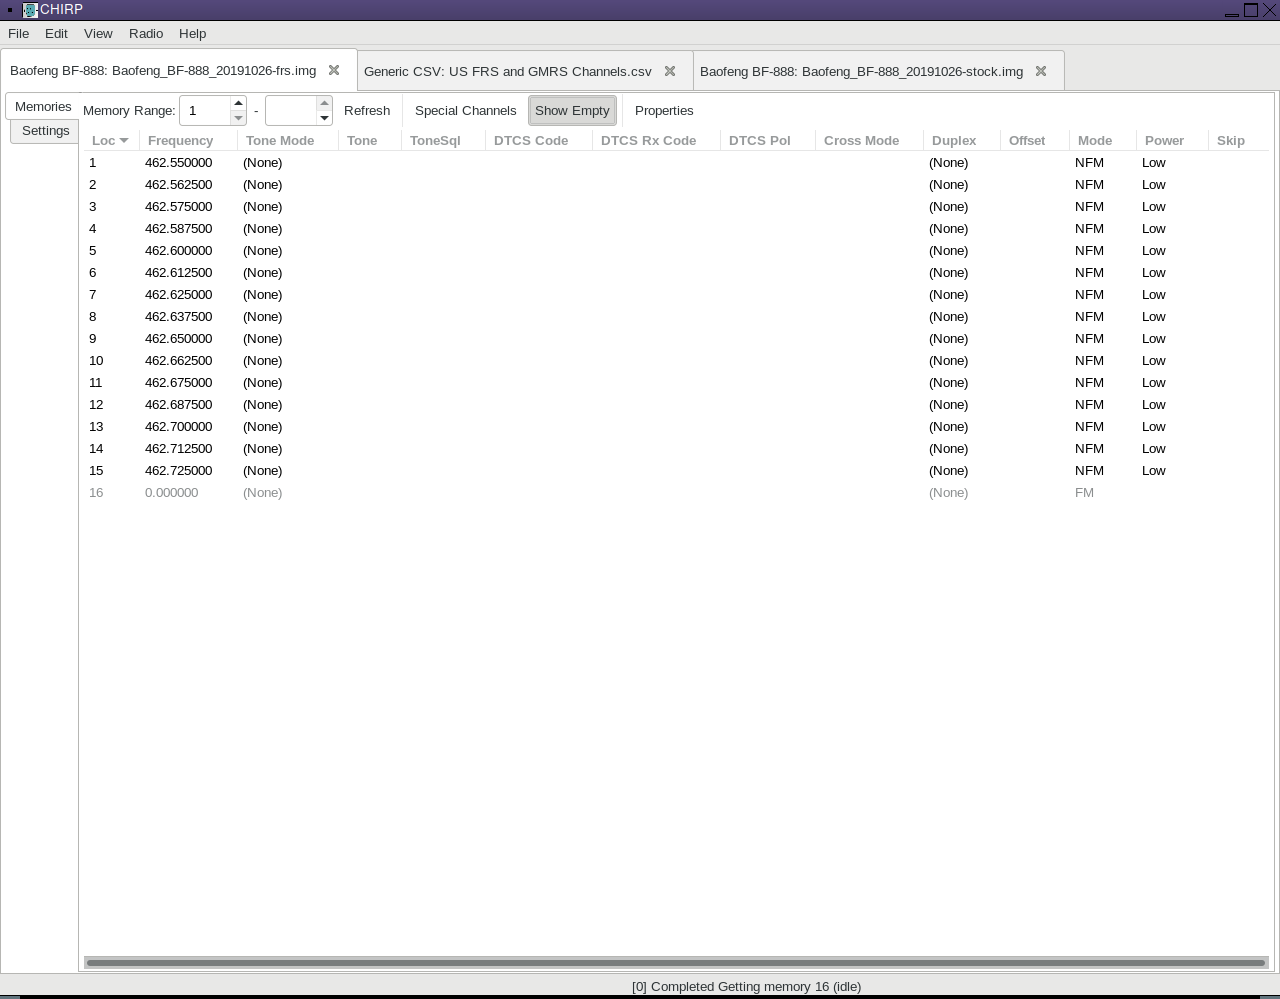Open the View menu

coord(98,33)
